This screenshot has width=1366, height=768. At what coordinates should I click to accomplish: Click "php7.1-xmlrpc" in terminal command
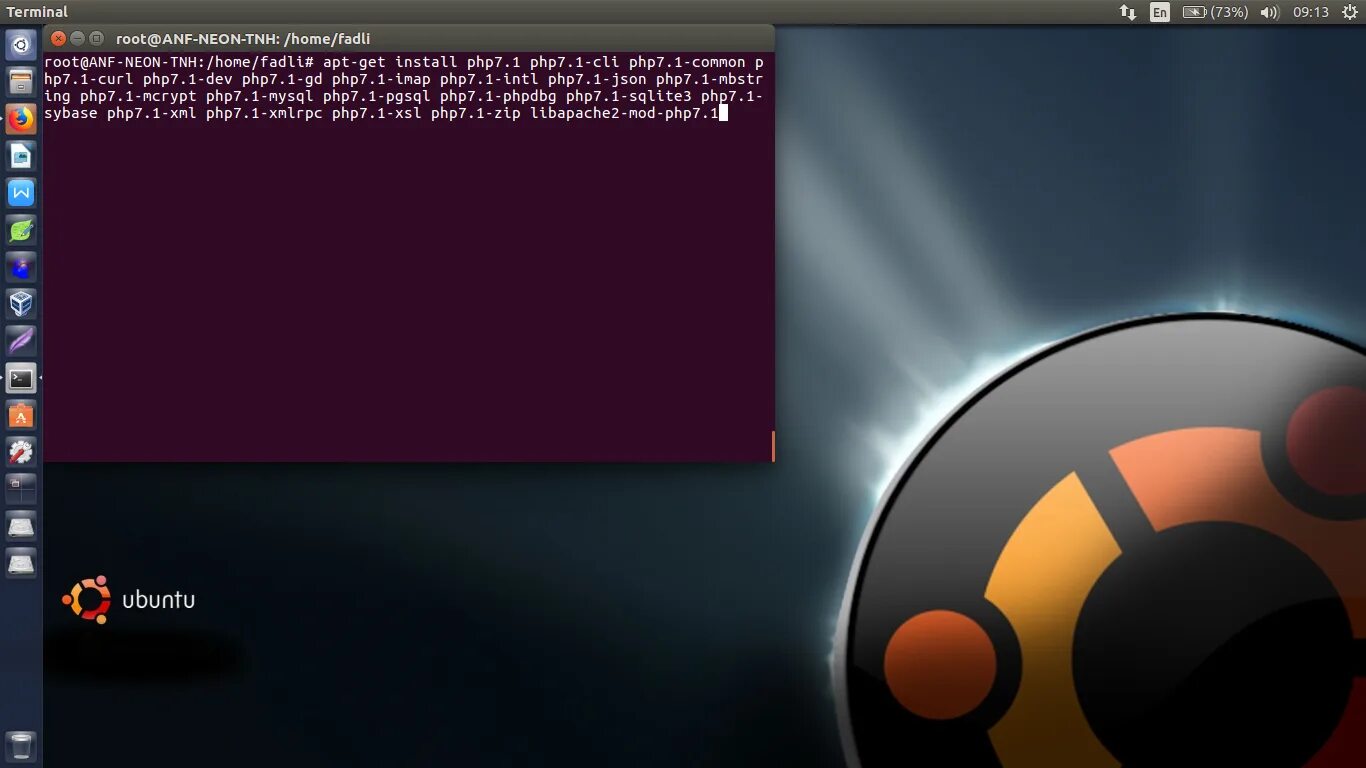(x=264, y=113)
